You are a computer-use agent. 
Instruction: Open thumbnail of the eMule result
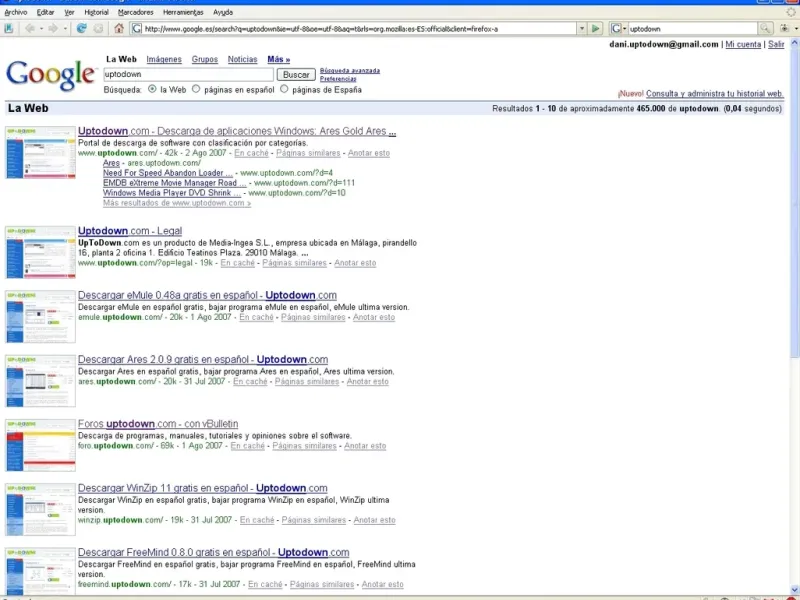point(41,316)
